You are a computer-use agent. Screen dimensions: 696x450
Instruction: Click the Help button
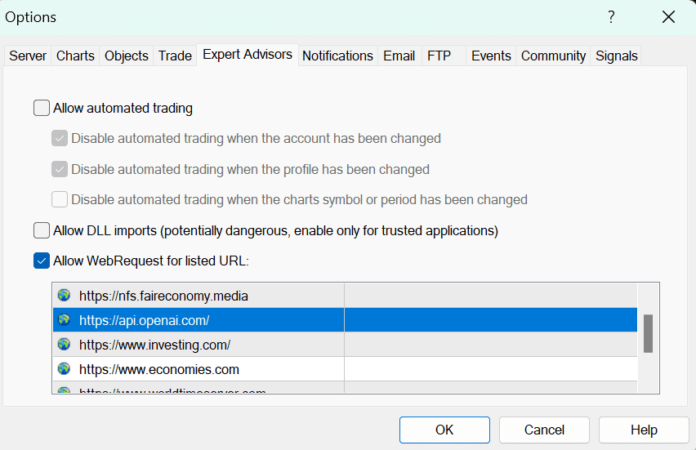pyautogui.click(x=643, y=430)
